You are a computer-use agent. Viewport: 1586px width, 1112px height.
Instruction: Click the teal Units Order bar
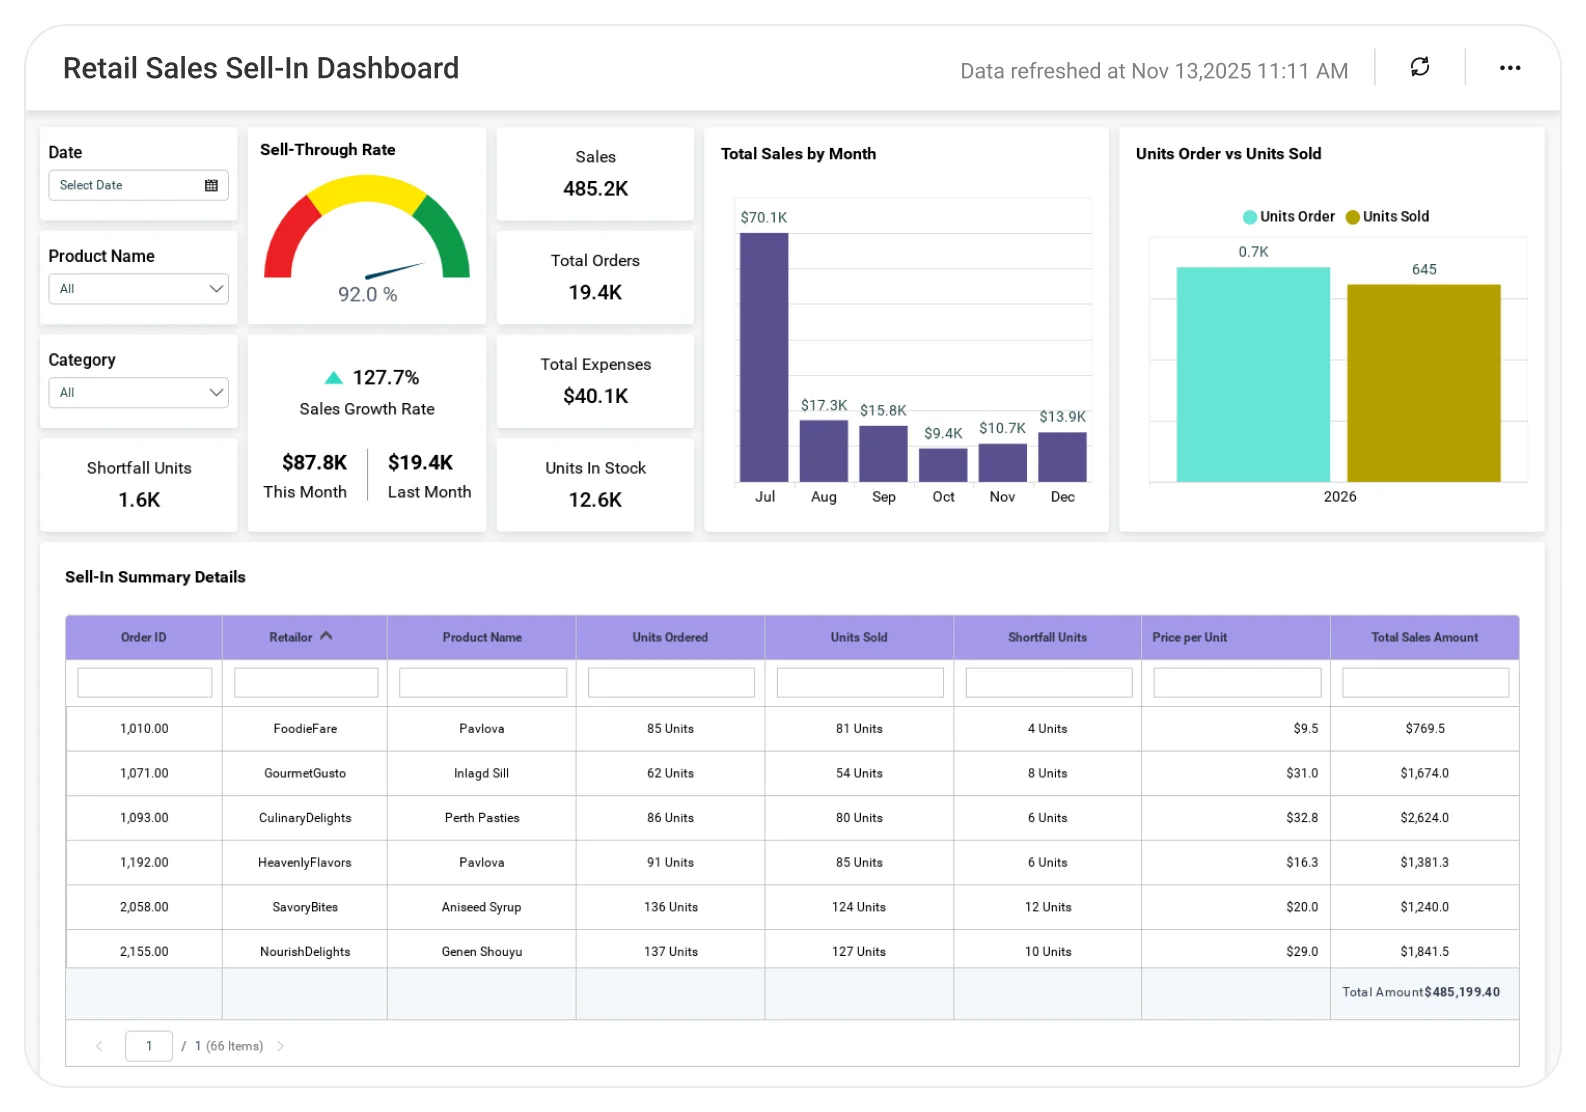click(1253, 375)
